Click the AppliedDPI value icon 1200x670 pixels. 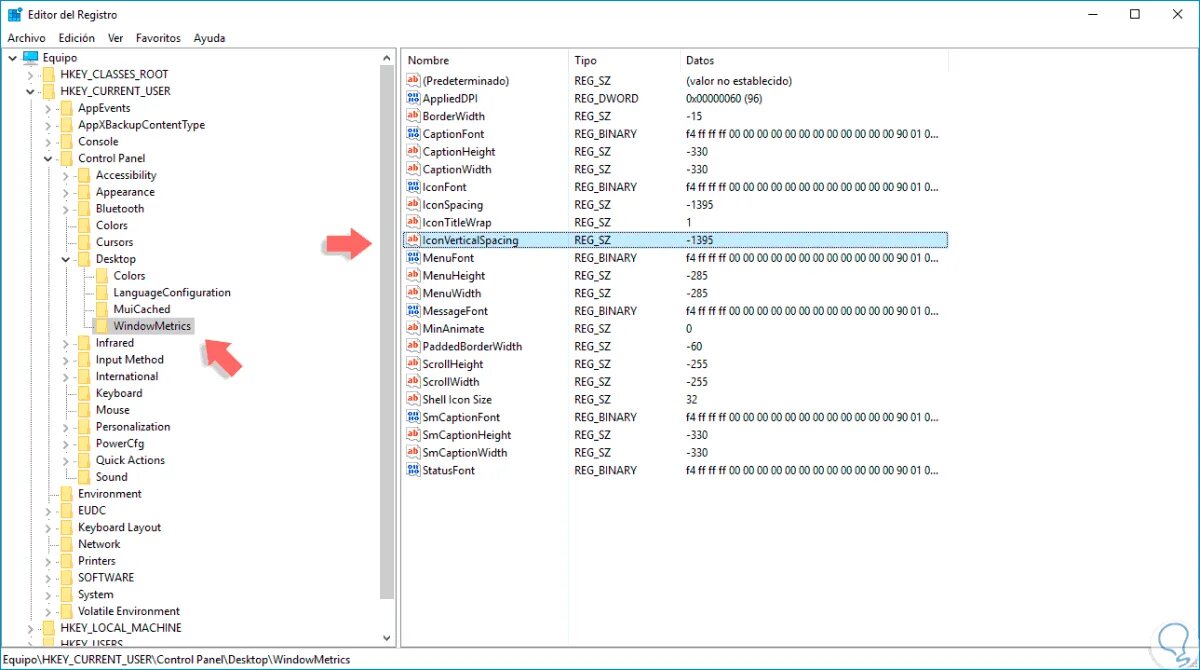[x=413, y=98]
